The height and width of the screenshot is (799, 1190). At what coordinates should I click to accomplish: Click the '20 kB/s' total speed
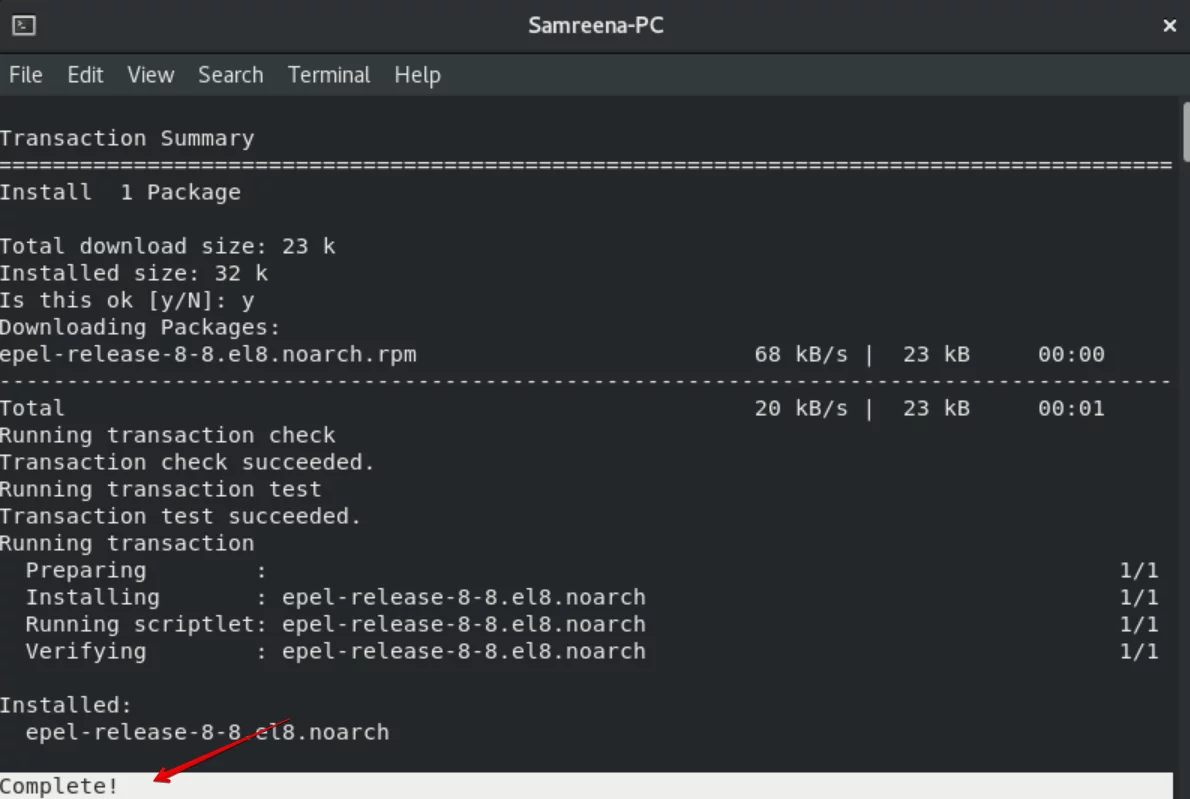[x=801, y=408]
